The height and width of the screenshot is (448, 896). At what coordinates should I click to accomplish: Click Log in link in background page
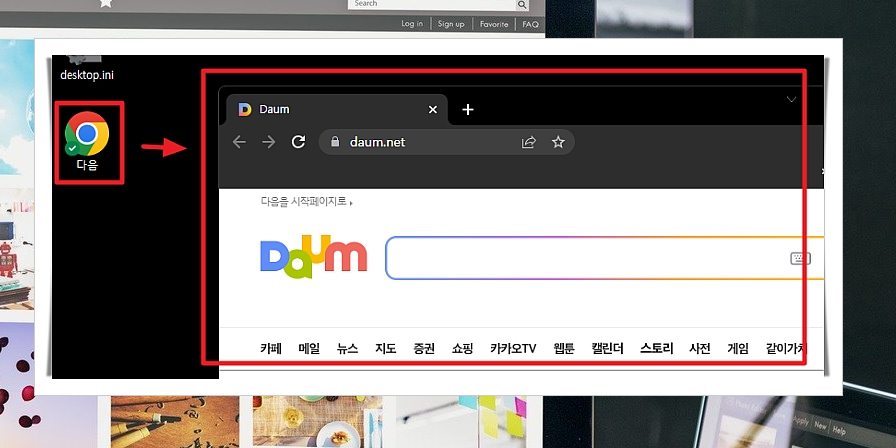(412, 24)
